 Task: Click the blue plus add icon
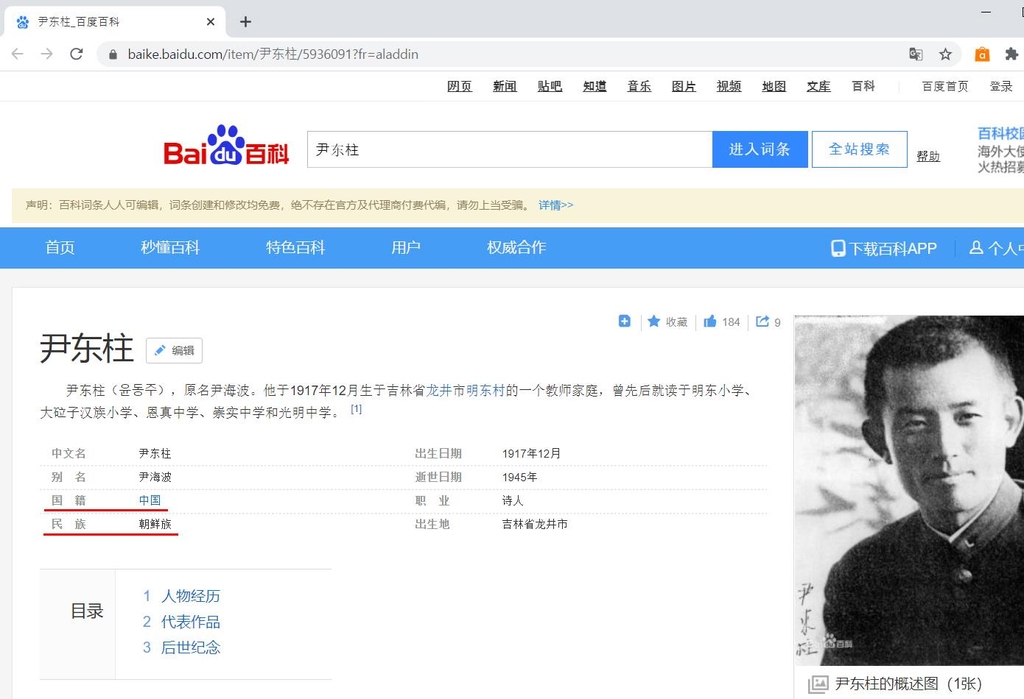click(x=625, y=322)
